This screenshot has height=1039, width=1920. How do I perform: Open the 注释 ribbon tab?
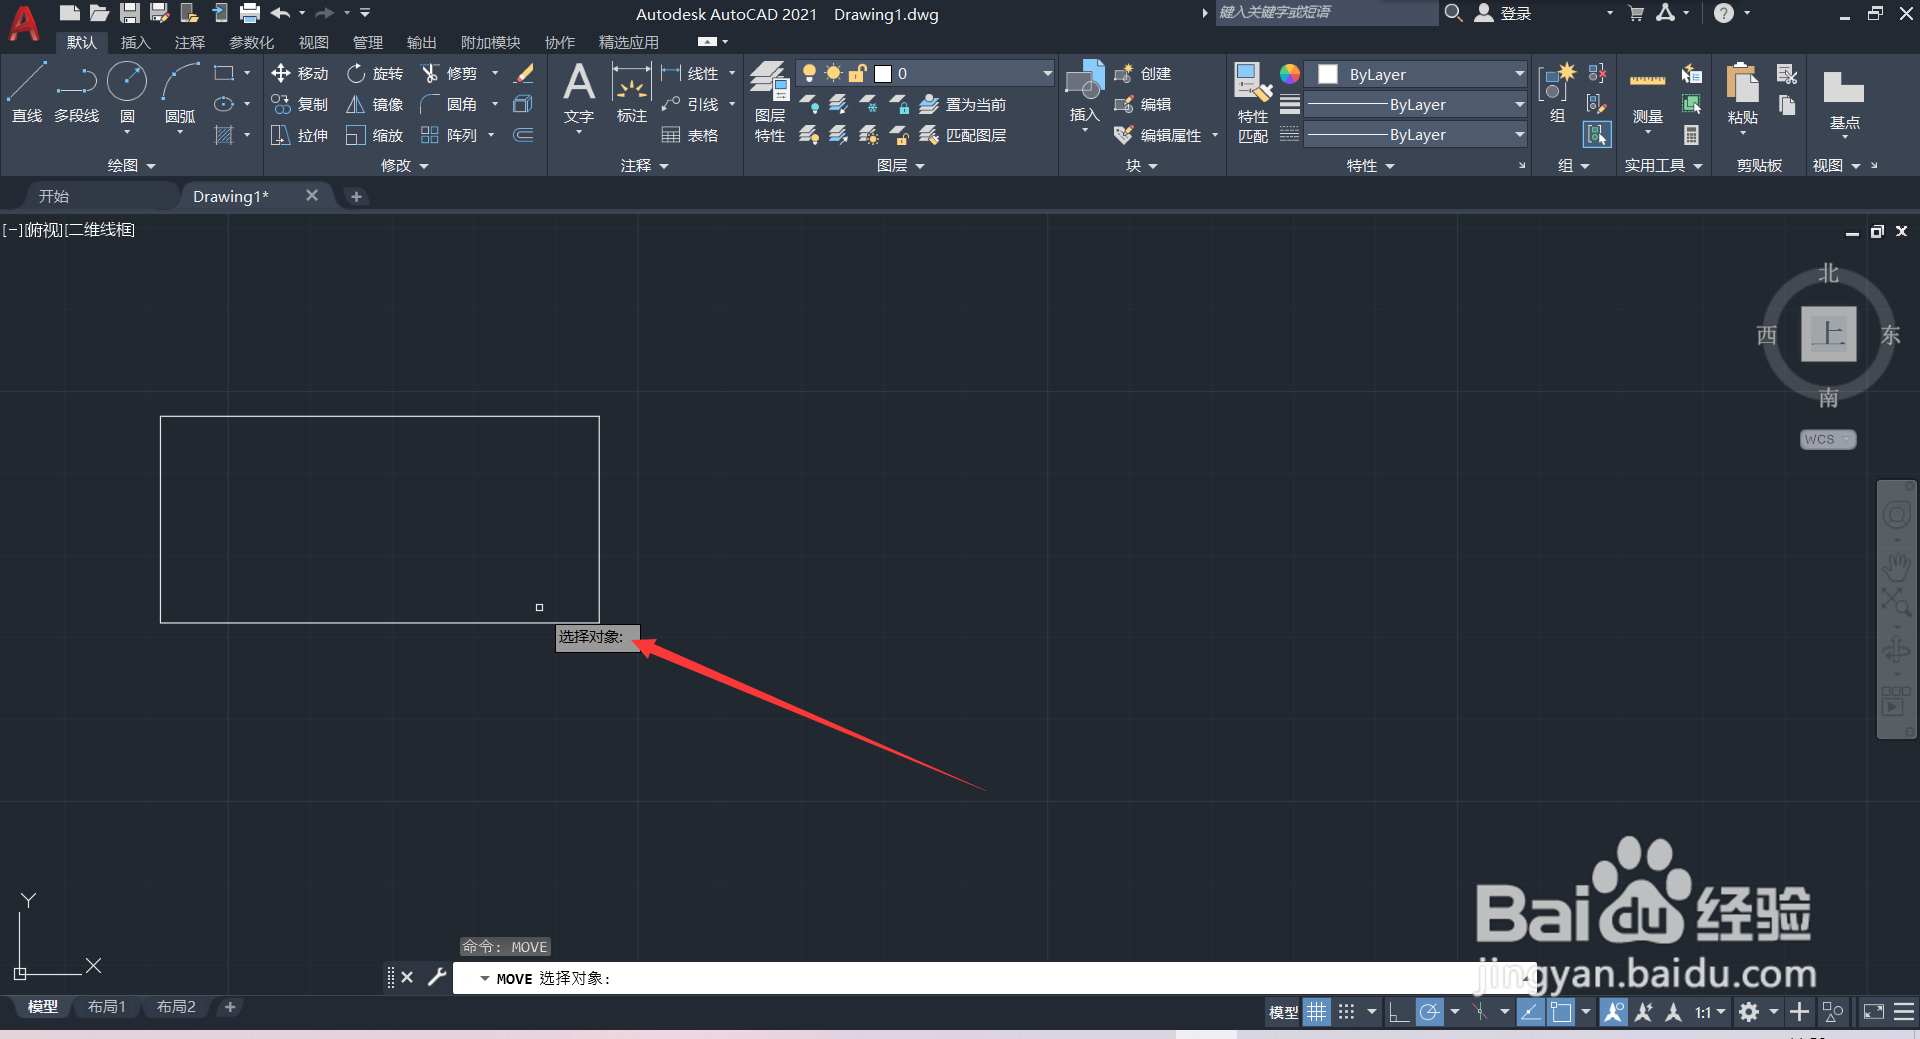pyautogui.click(x=189, y=42)
